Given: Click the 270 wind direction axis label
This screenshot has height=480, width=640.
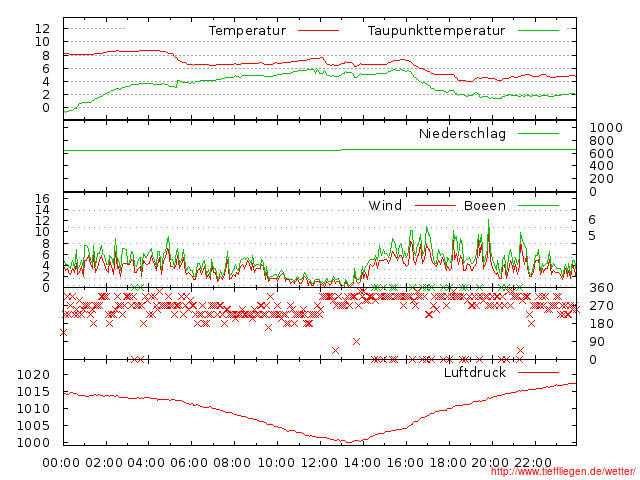Looking at the screenshot, I should [x=602, y=306].
